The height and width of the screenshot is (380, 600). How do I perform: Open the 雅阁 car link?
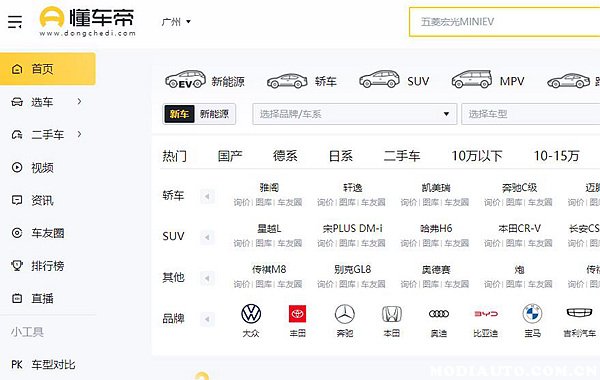click(269, 188)
